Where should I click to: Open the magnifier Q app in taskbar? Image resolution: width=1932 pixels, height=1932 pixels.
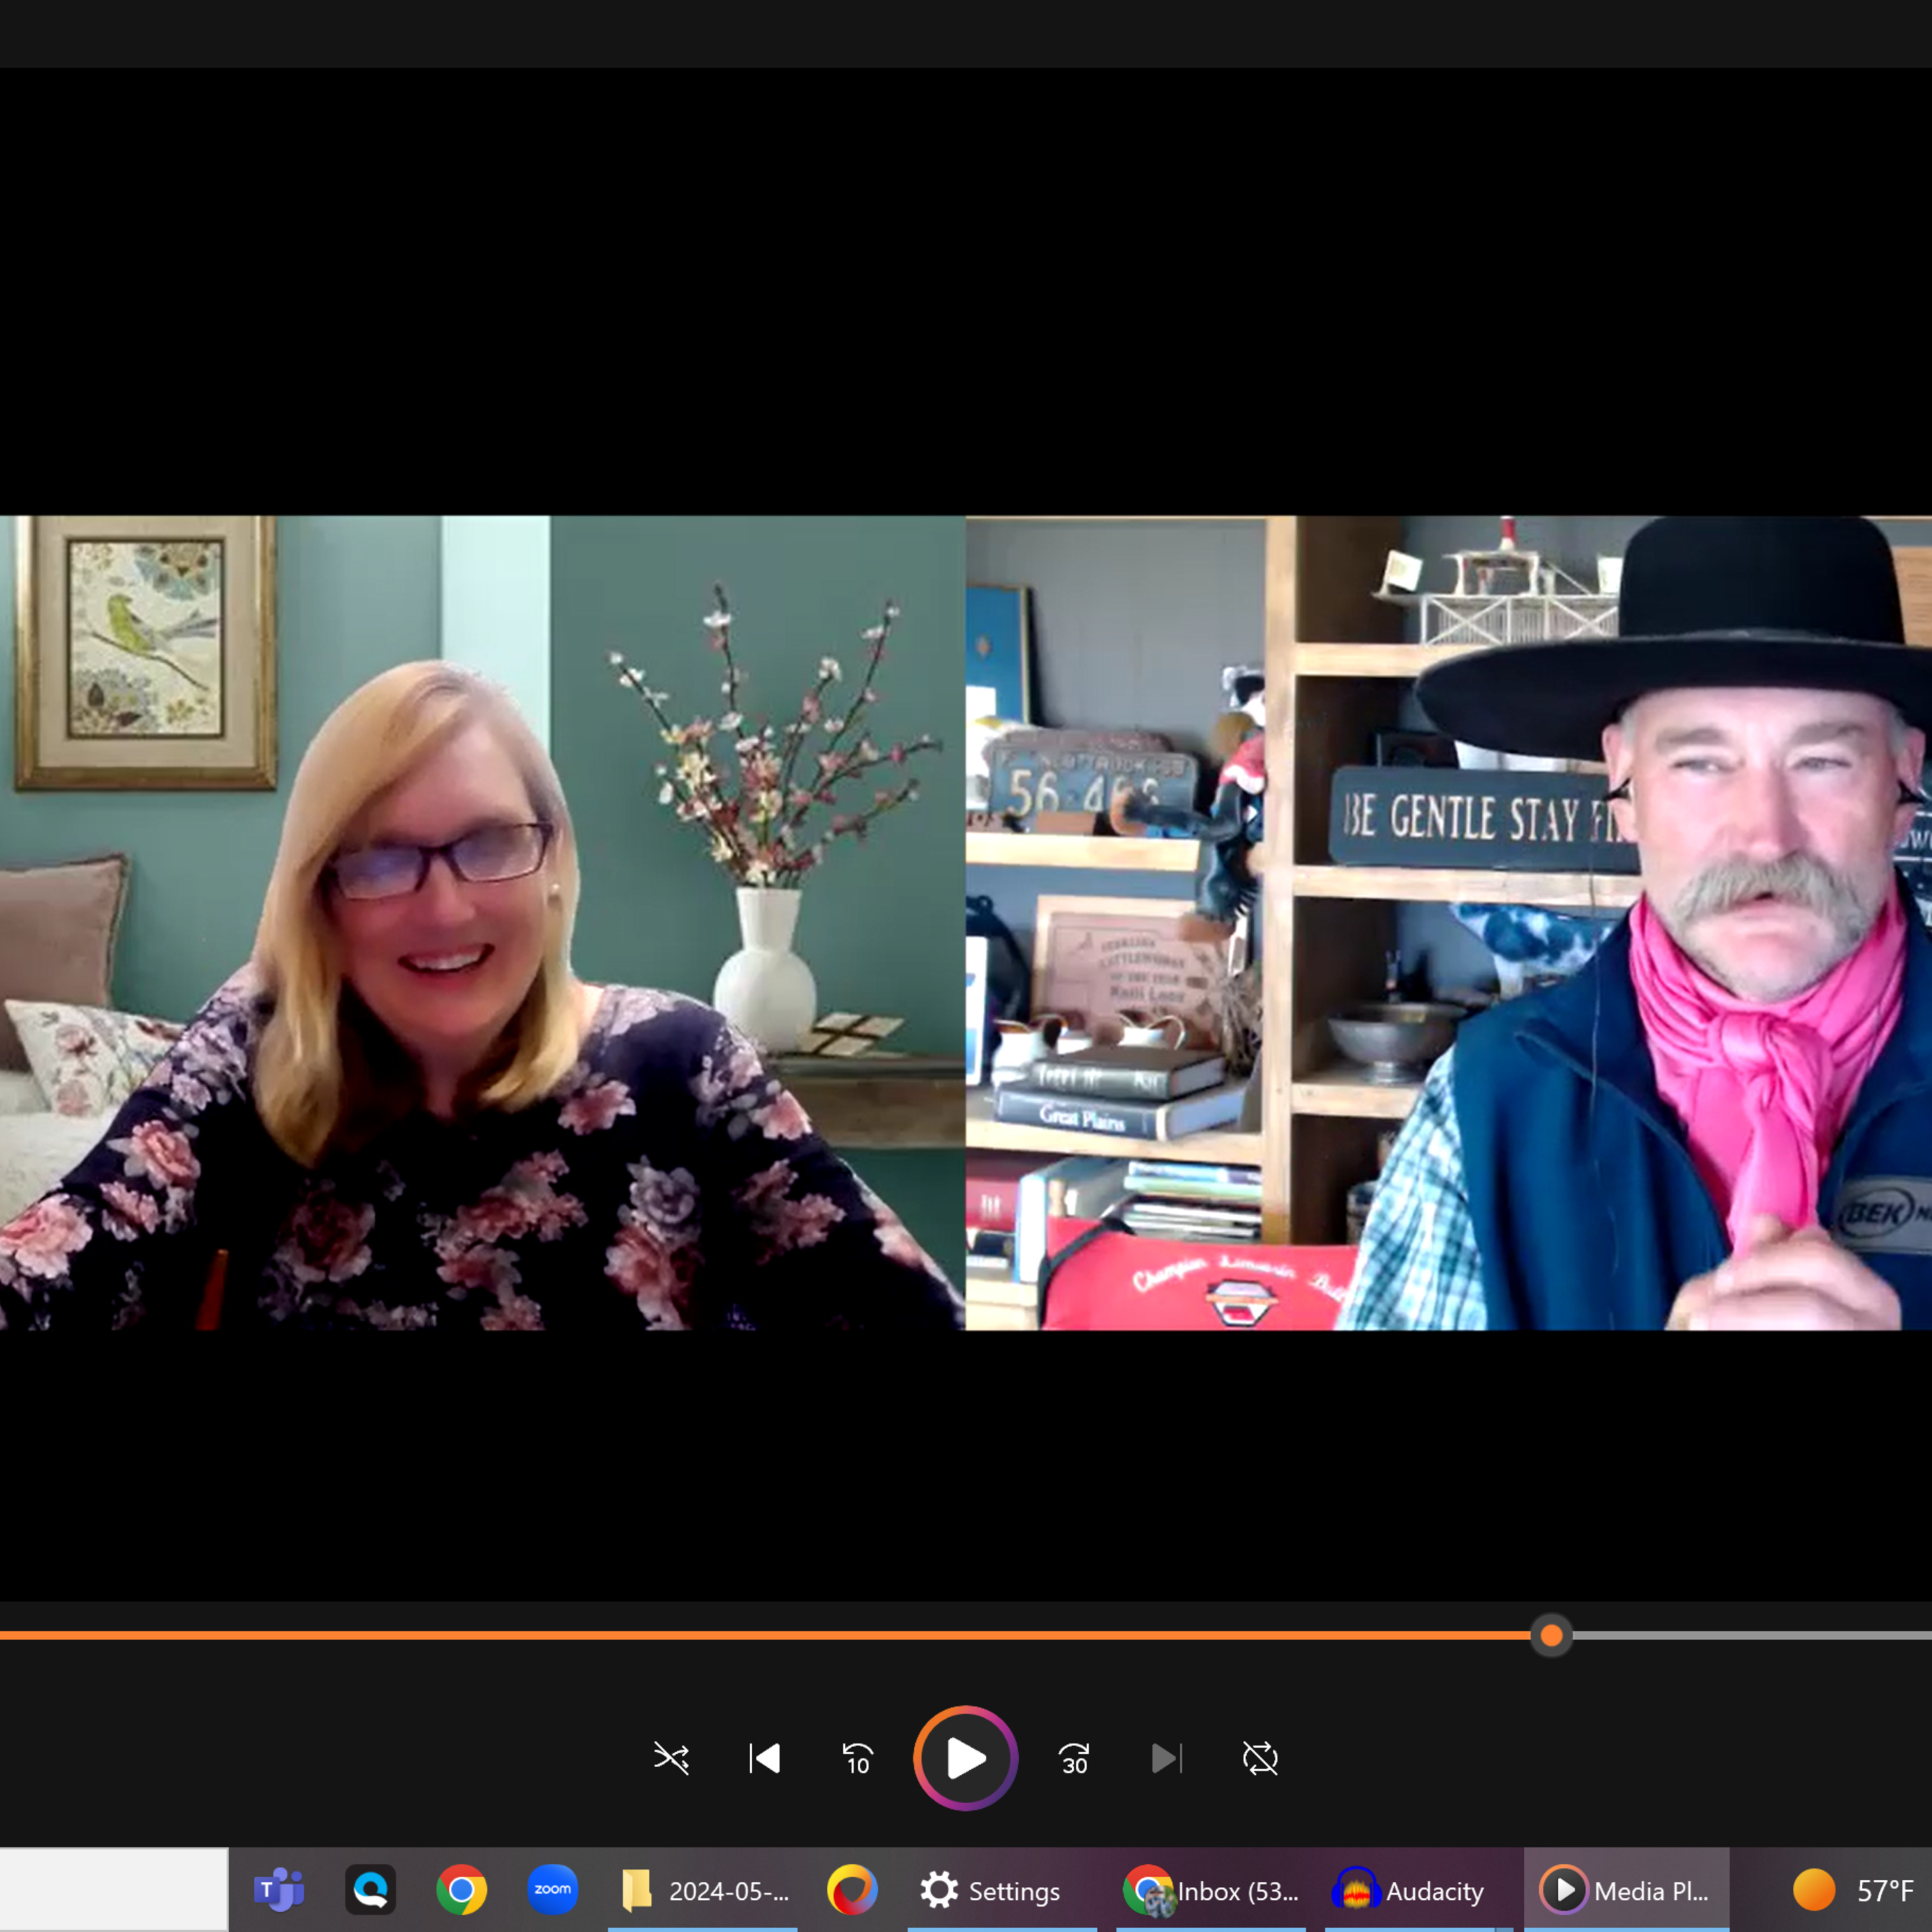pos(370,1890)
